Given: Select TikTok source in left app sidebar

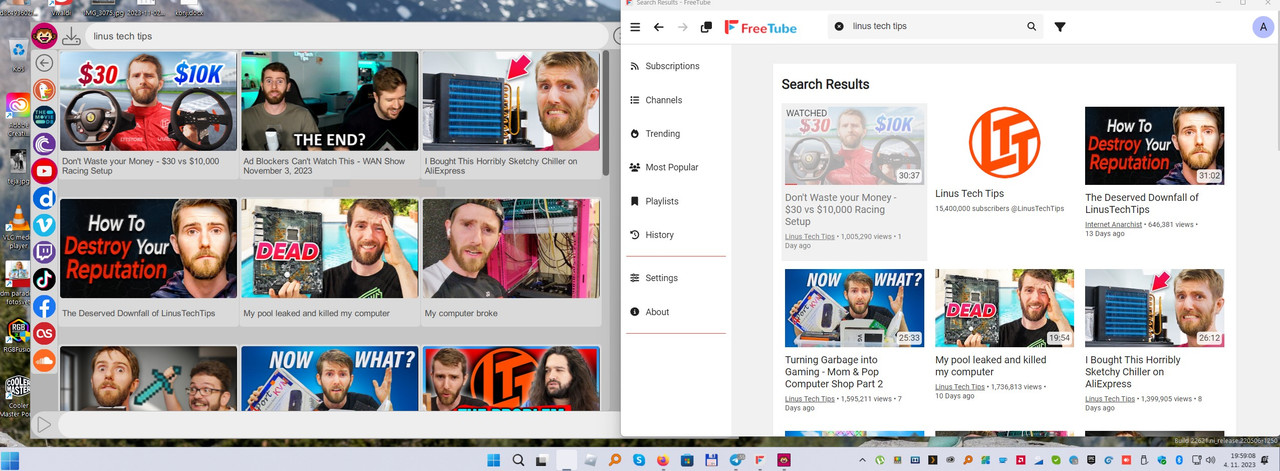Looking at the screenshot, I should pyautogui.click(x=44, y=279).
